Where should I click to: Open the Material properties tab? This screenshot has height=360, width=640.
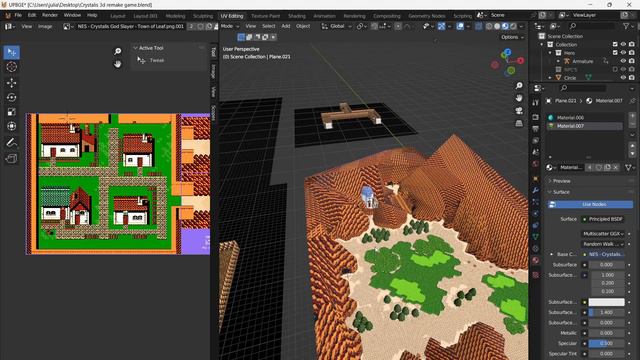[x=536, y=260]
